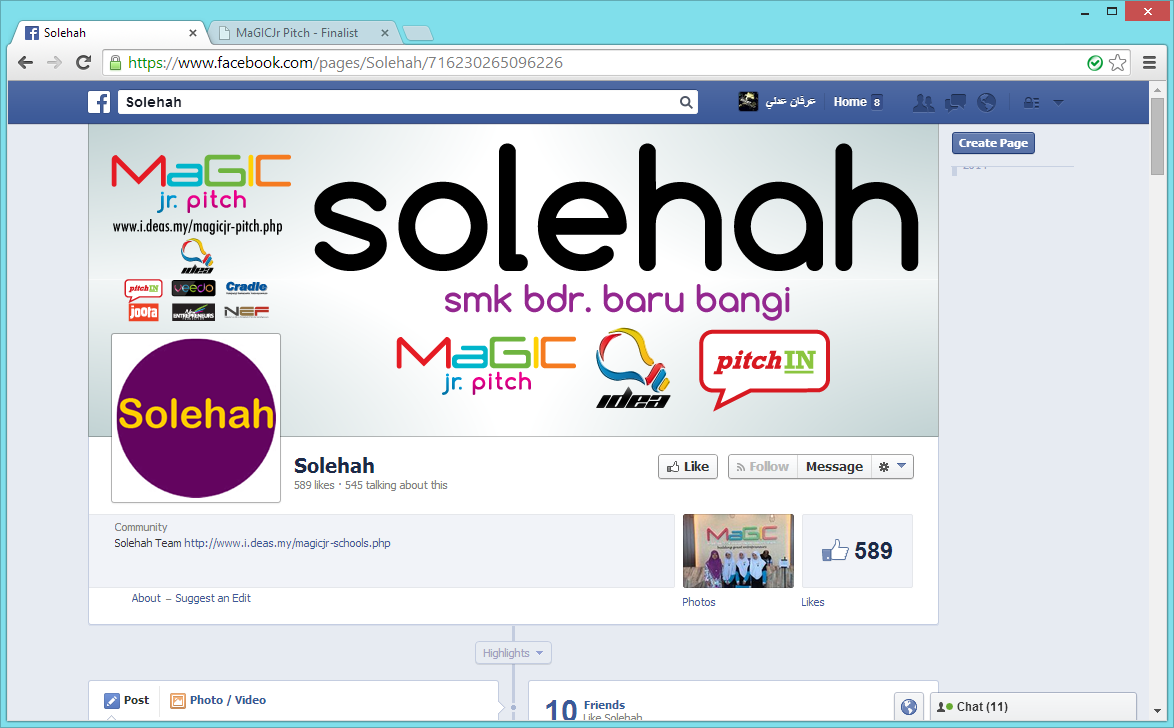This screenshot has width=1174, height=728.
Task: Click the scrollbar up arrow
Action: pos(1158,88)
